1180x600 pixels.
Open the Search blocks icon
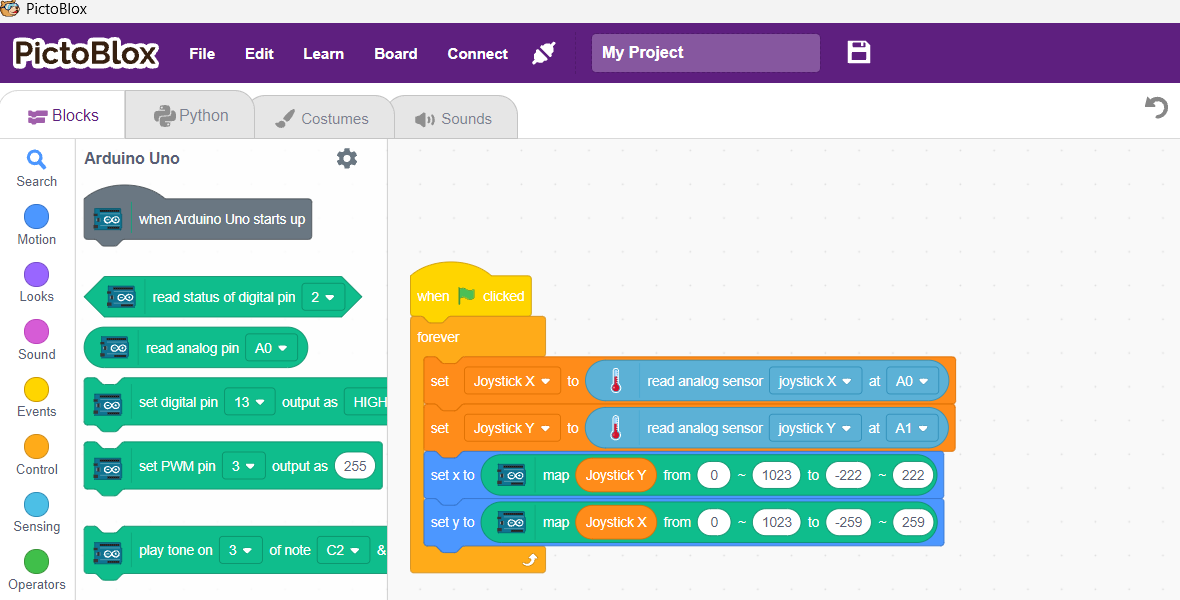click(36, 160)
